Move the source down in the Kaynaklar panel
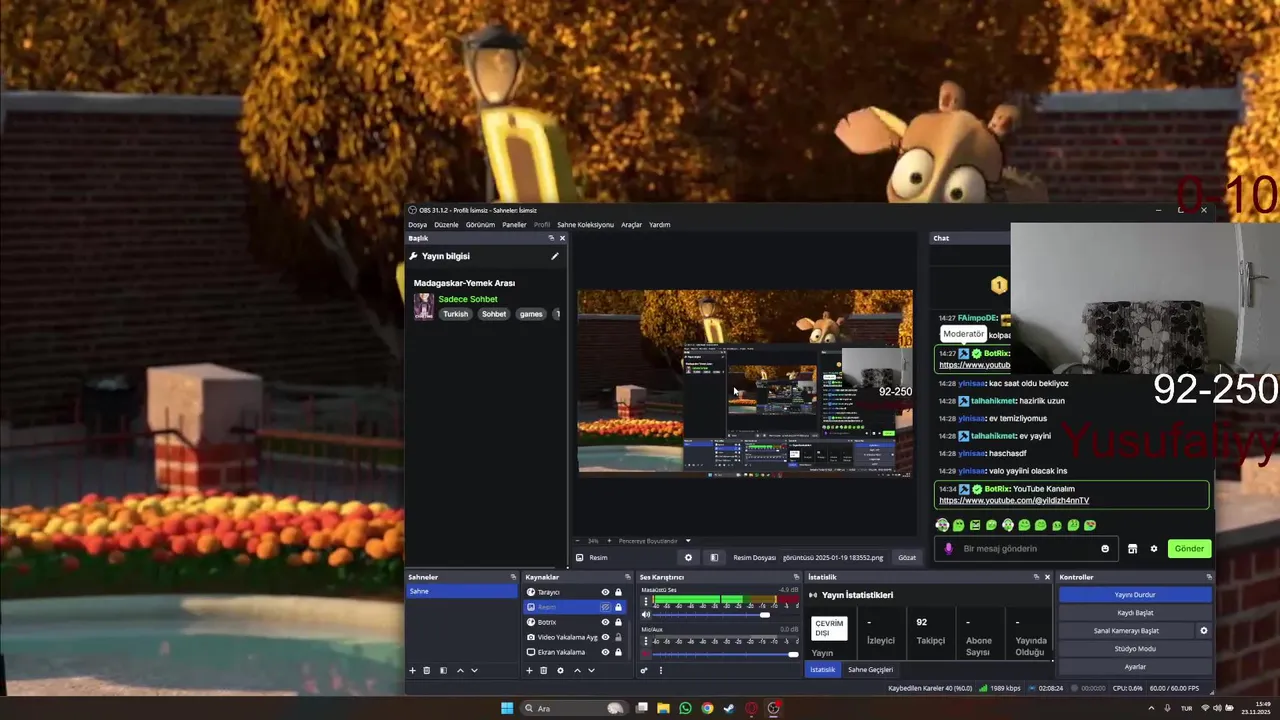Image resolution: width=1280 pixels, height=720 pixels. point(591,670)
